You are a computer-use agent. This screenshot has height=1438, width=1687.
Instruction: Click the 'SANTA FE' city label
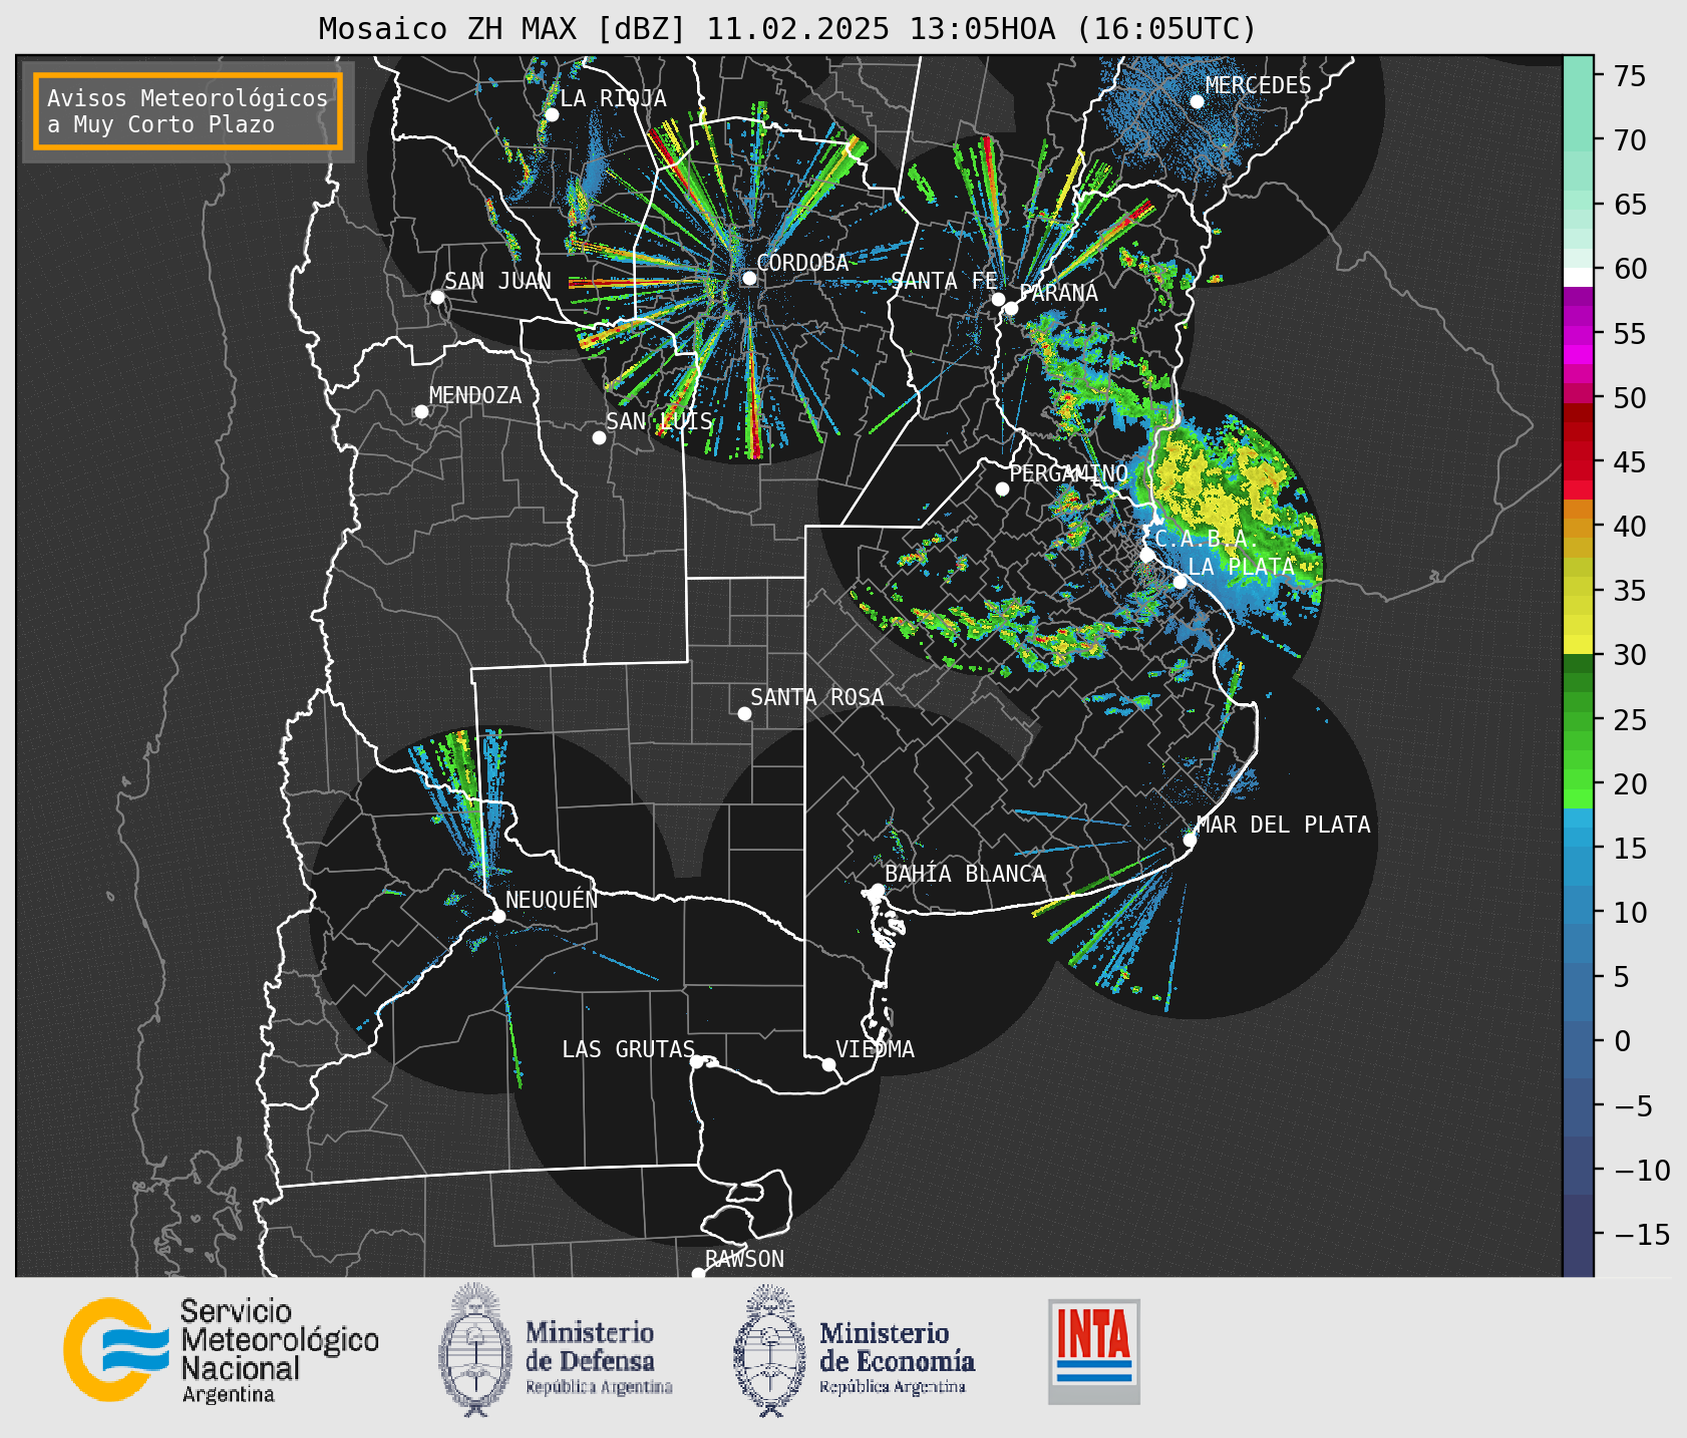(944, 281)
